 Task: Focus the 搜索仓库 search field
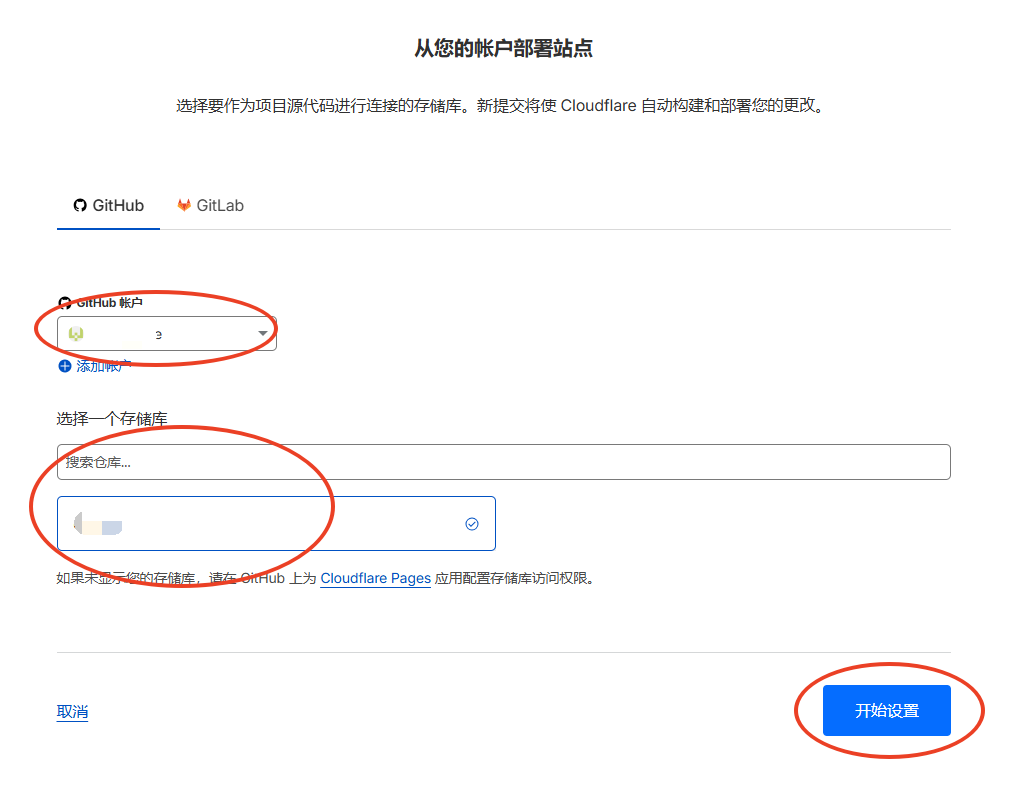503,462
